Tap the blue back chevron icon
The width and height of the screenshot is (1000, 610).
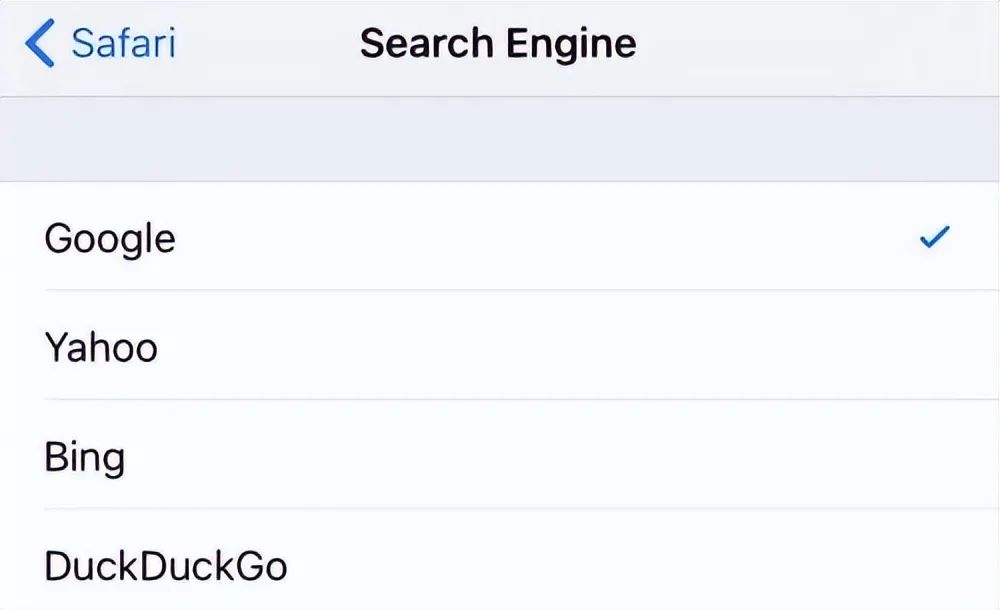coord(39,45)
